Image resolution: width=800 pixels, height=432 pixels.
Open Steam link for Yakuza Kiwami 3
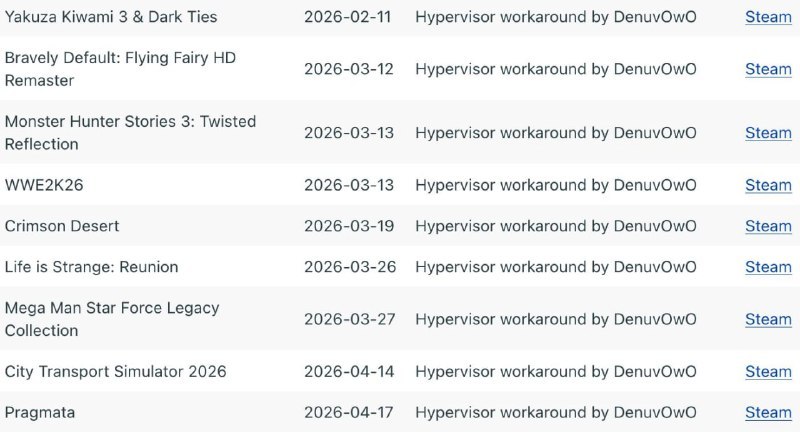(x=768, y=17)
